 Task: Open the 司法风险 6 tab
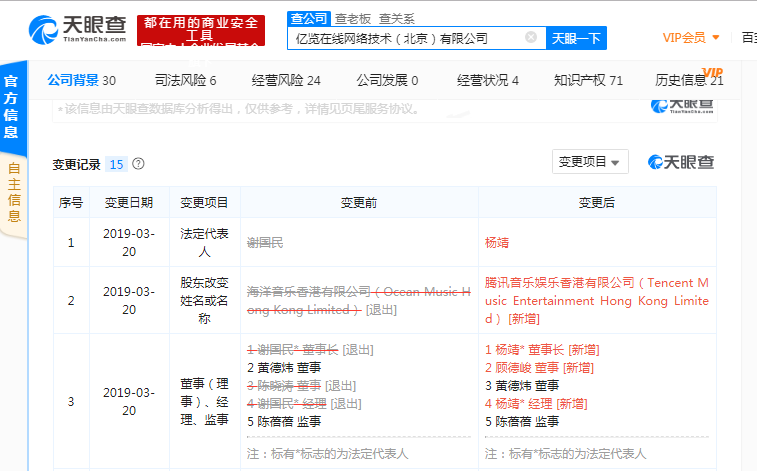(x=185, y=80)
